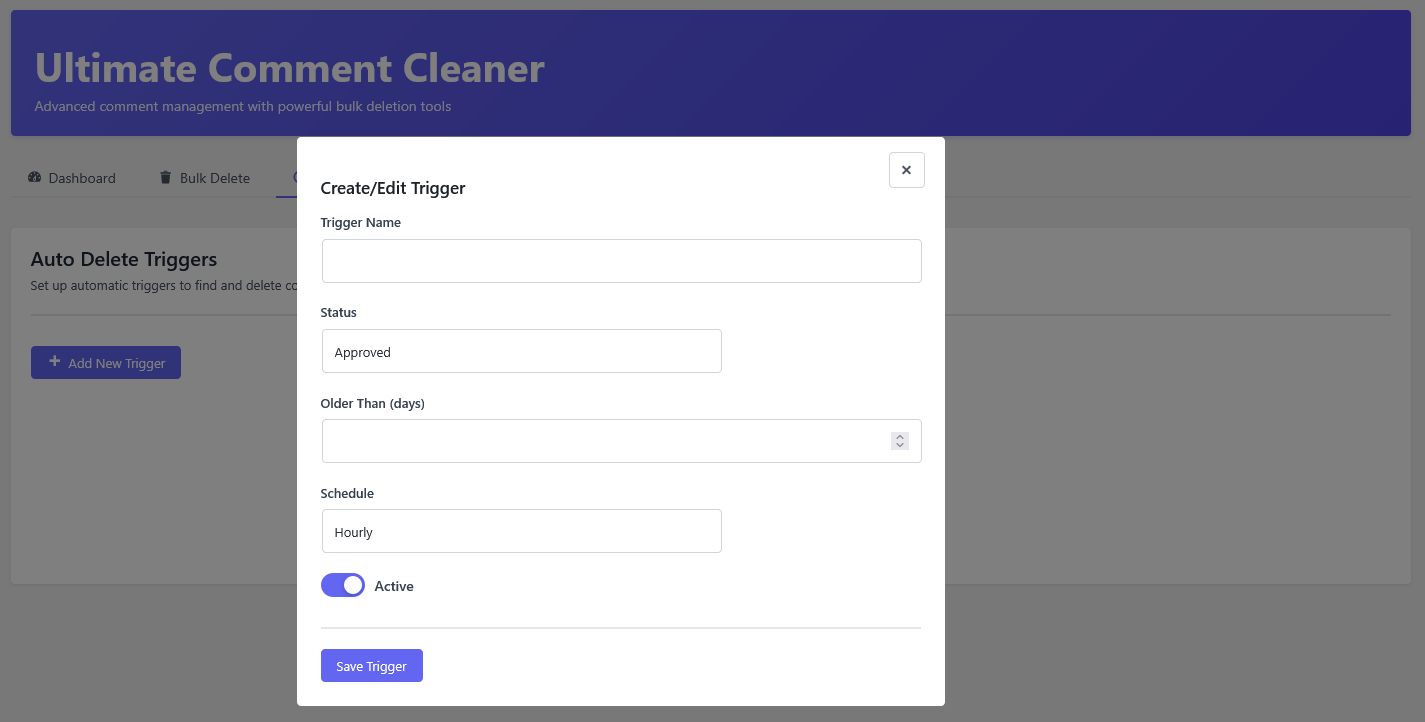
Task: Open the Bulk Delete tab
Action: (x=204, y=177)
